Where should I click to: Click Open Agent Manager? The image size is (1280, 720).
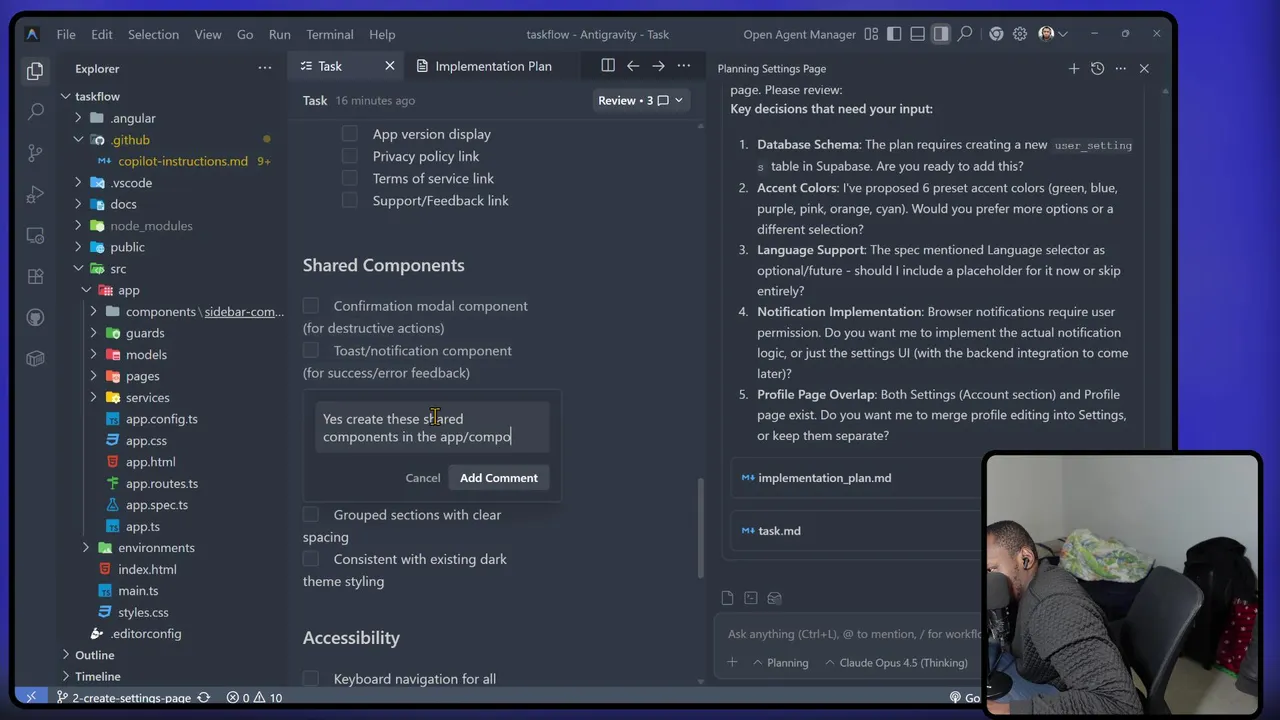click(800, 34)
